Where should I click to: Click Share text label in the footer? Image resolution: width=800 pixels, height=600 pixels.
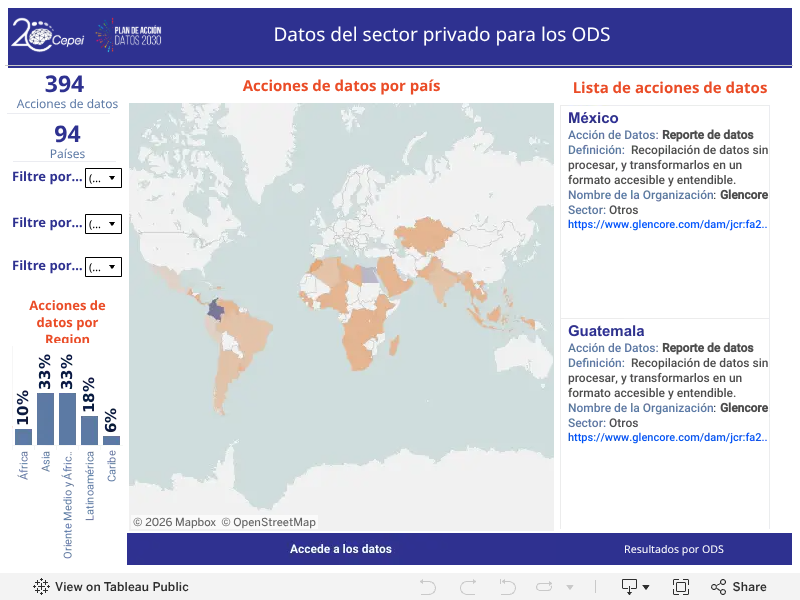pos(749,587)
